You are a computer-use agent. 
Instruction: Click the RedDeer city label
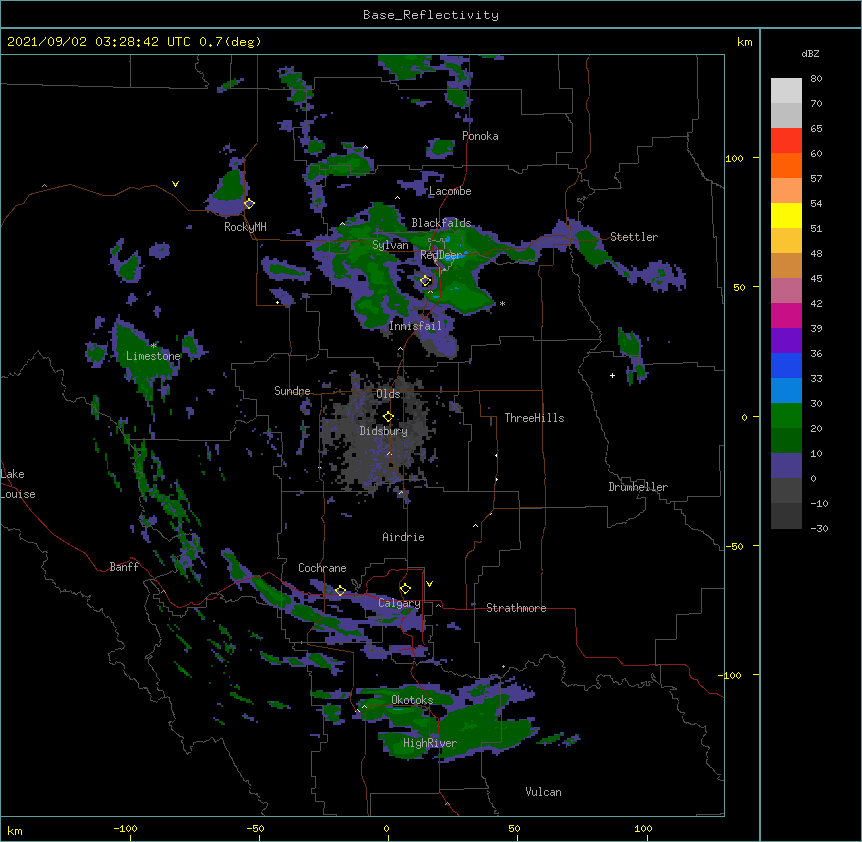441,255
